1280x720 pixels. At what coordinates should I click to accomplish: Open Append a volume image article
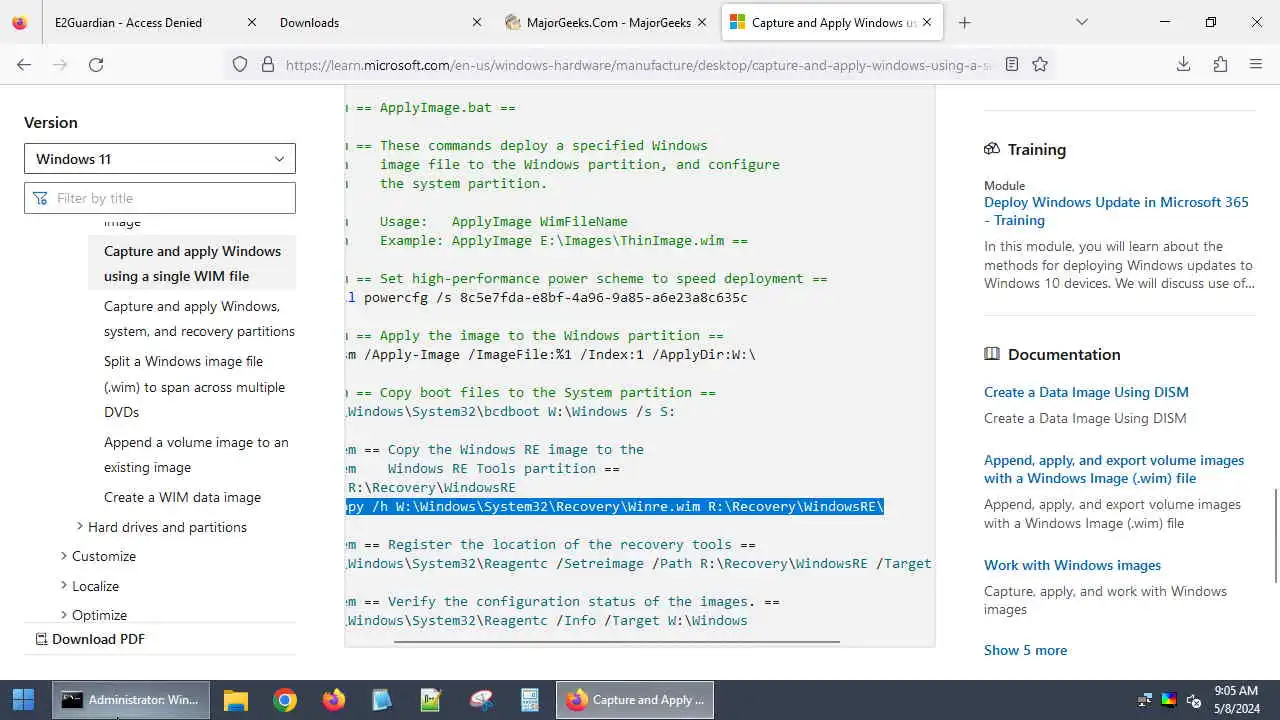196,455
